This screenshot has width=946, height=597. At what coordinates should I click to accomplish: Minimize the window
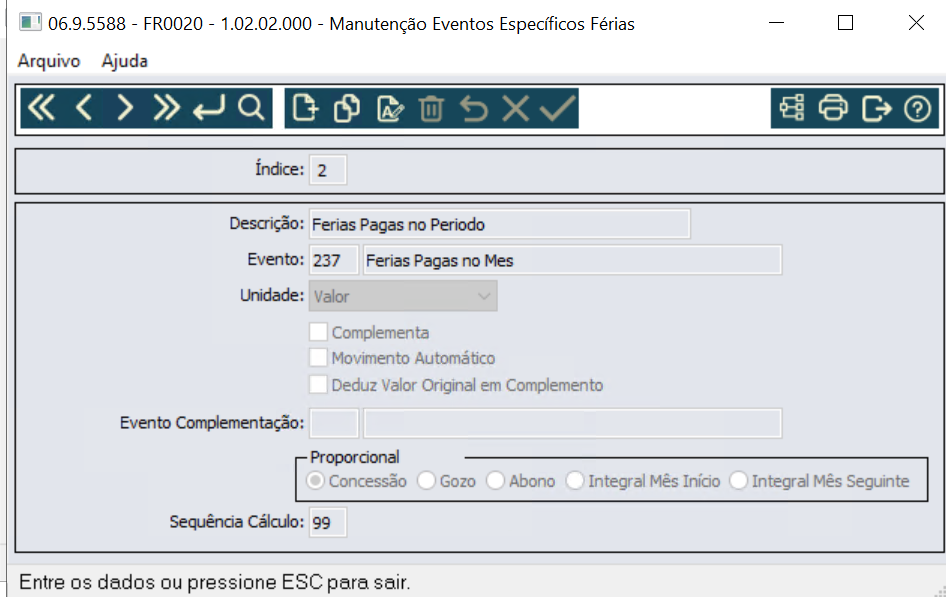776,23
